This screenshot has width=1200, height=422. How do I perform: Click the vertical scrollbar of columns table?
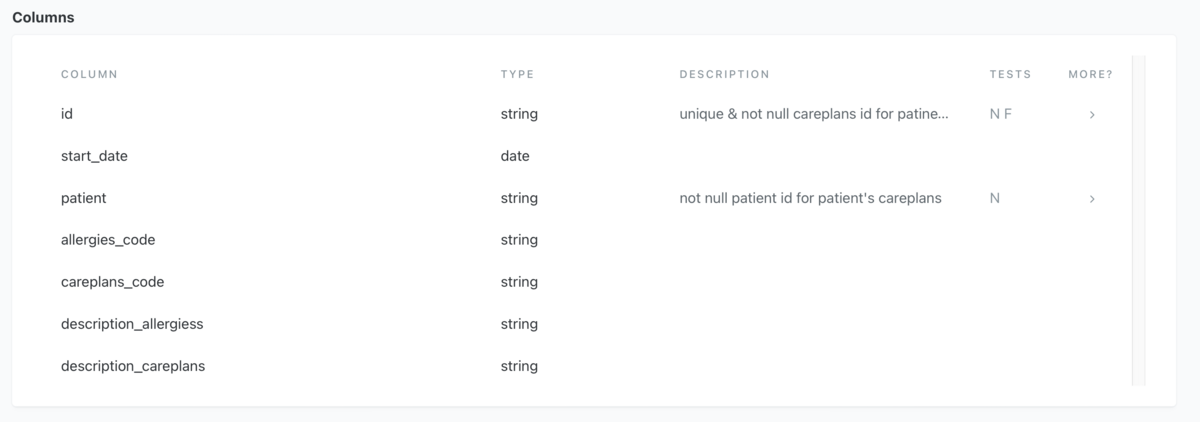(x=1138, y=220)
